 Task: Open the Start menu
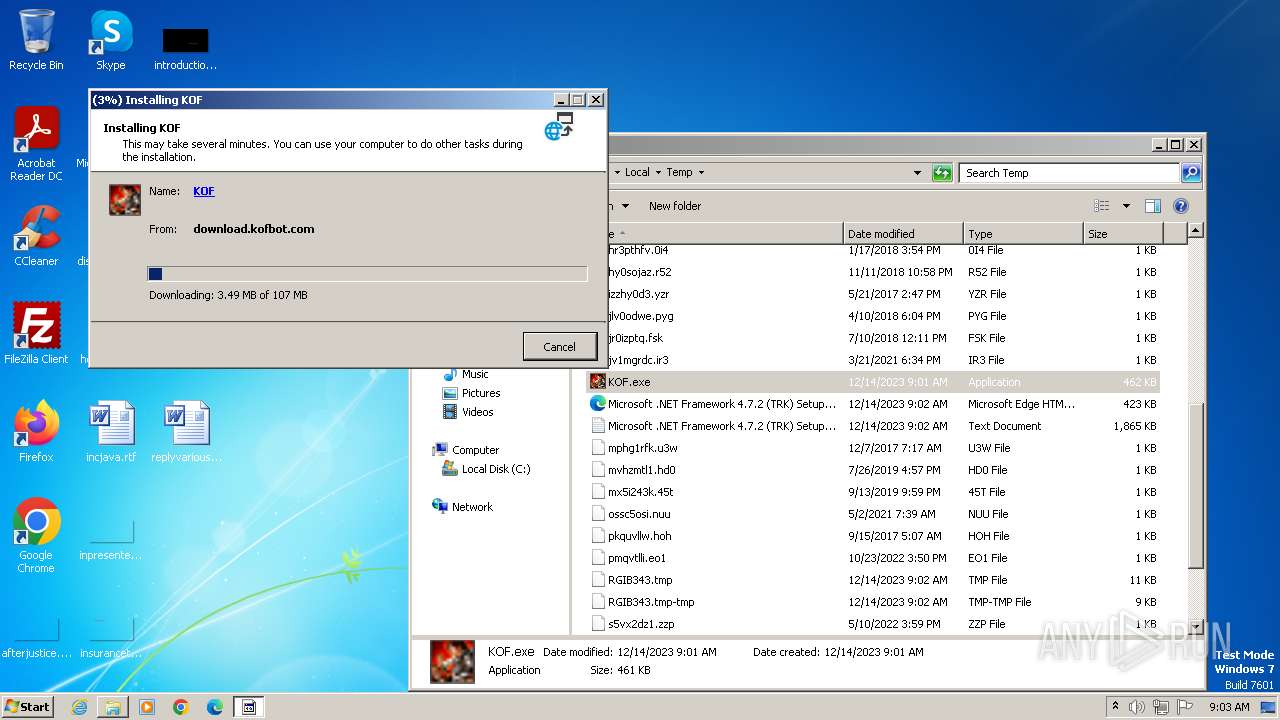[x=27, y=706]
